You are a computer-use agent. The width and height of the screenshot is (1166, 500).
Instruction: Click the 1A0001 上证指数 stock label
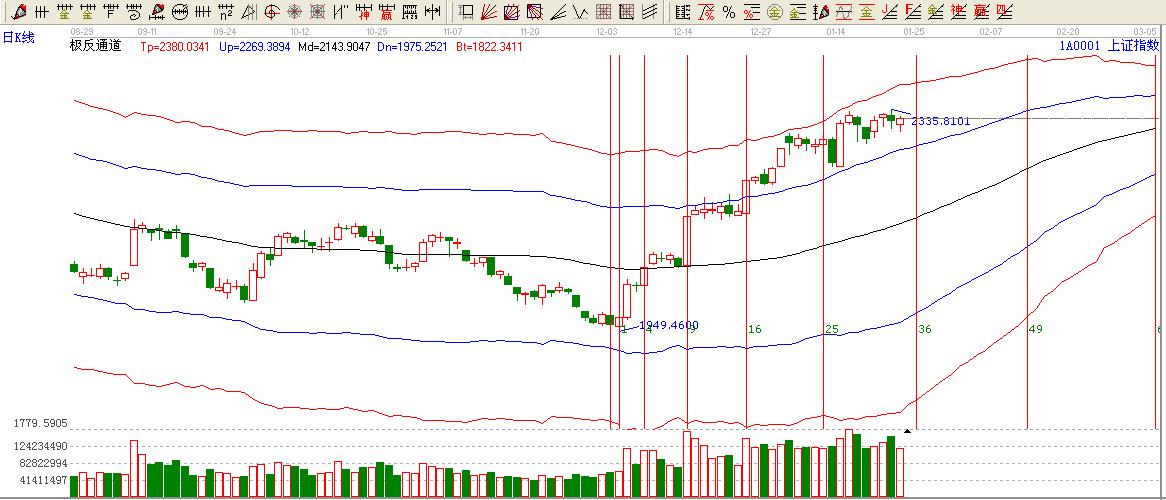[1108, 46]
